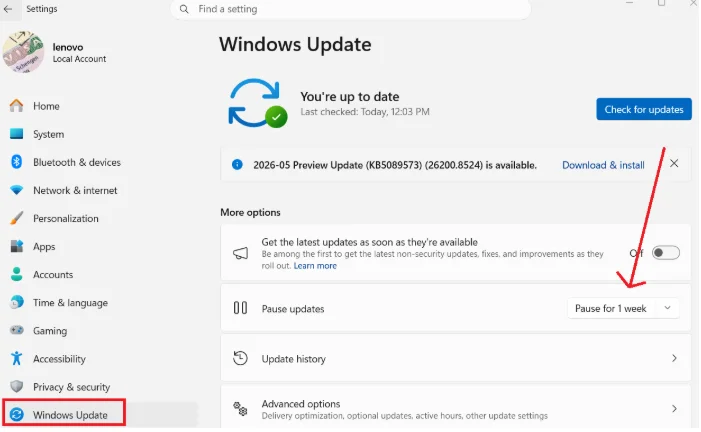The height and width of the screenshot is (432, 701).
Task: Click the Privacy shield icon
Action: [x=17, y=387]
